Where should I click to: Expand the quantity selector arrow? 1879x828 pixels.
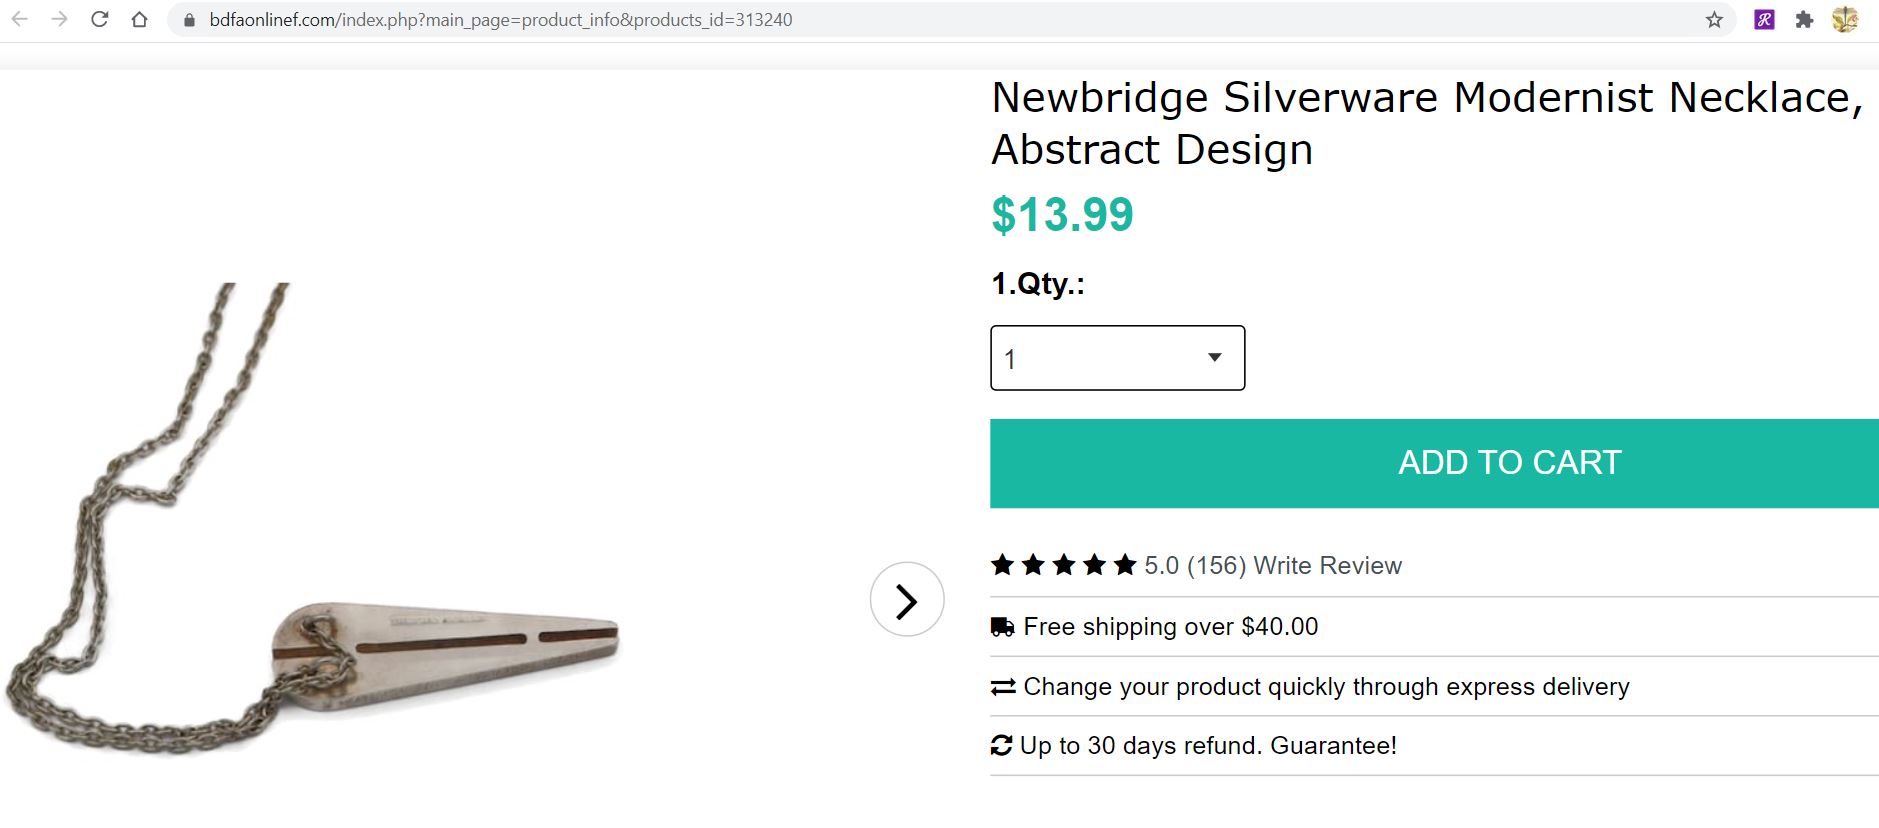(x=1215, y=357)
